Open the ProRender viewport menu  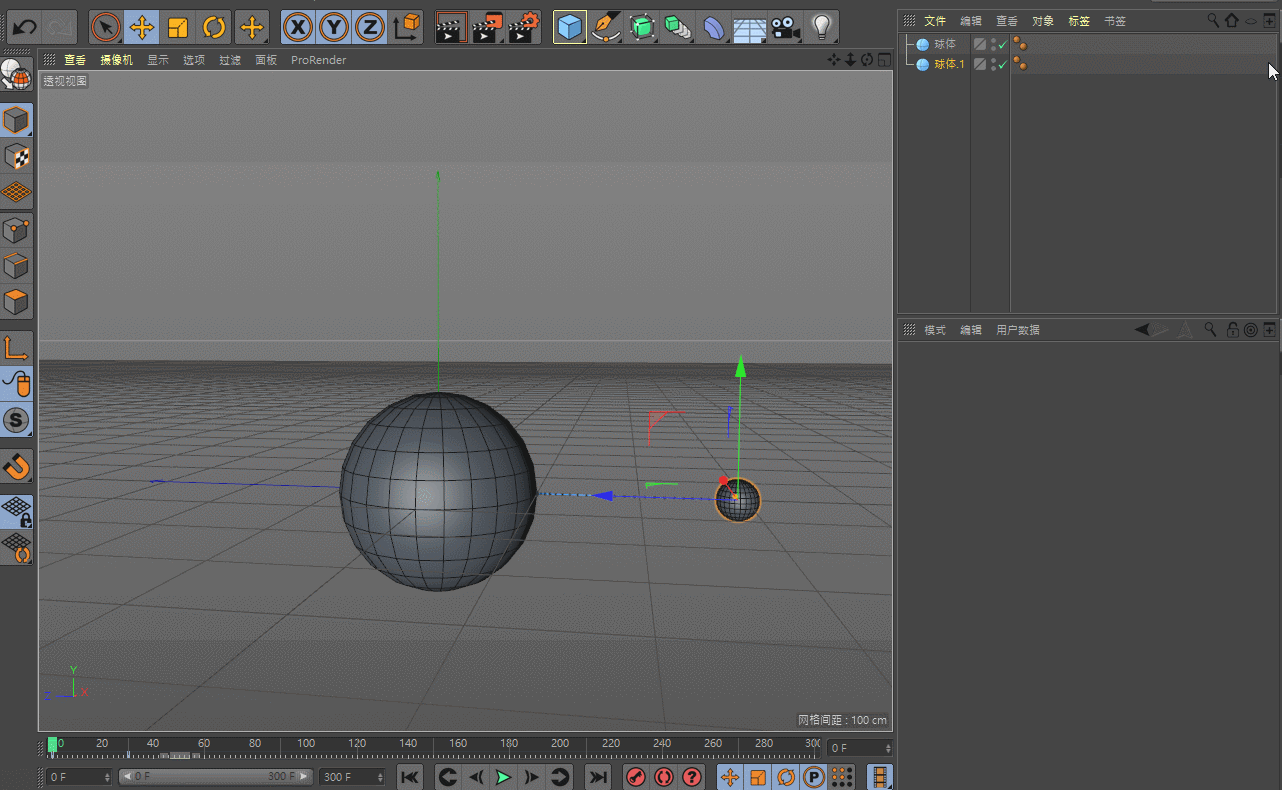pos(318,60)
